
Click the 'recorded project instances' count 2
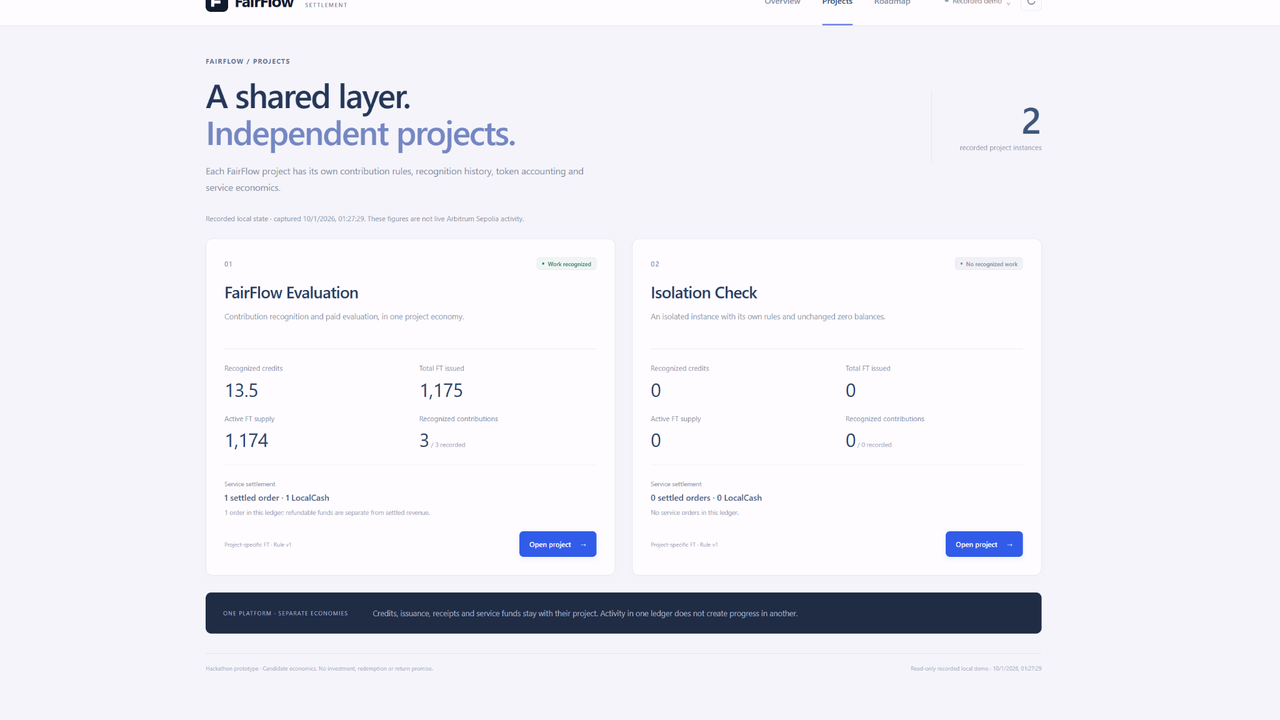point(1031,122)
